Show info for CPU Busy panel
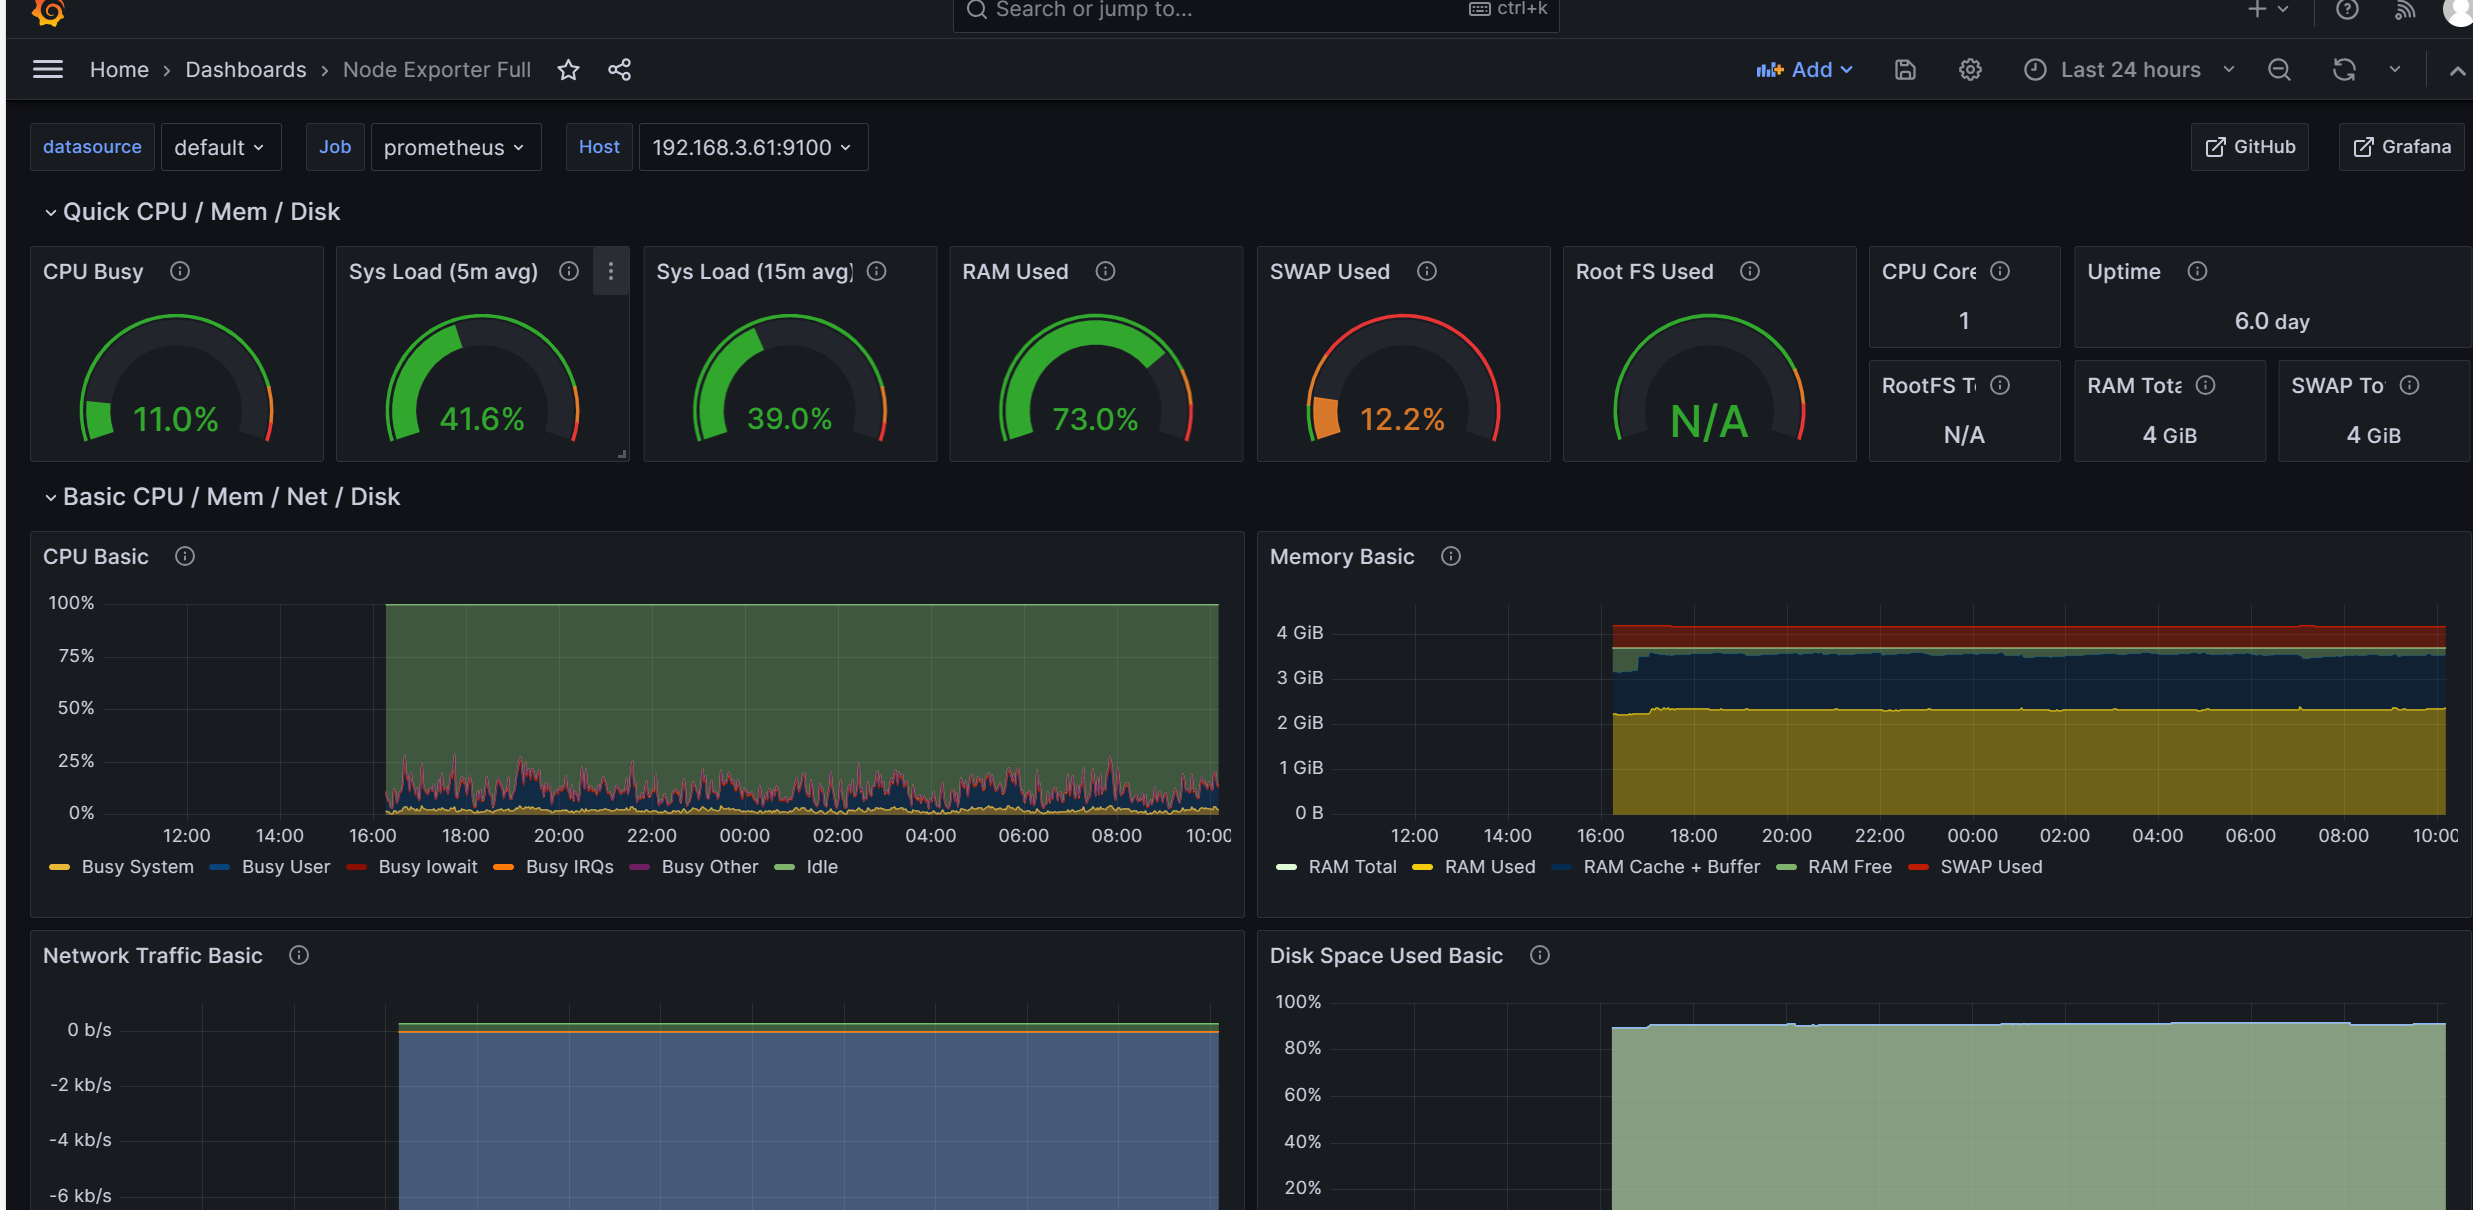The width and height of the screenshot is (2473, 1210). tap(180, 271)
